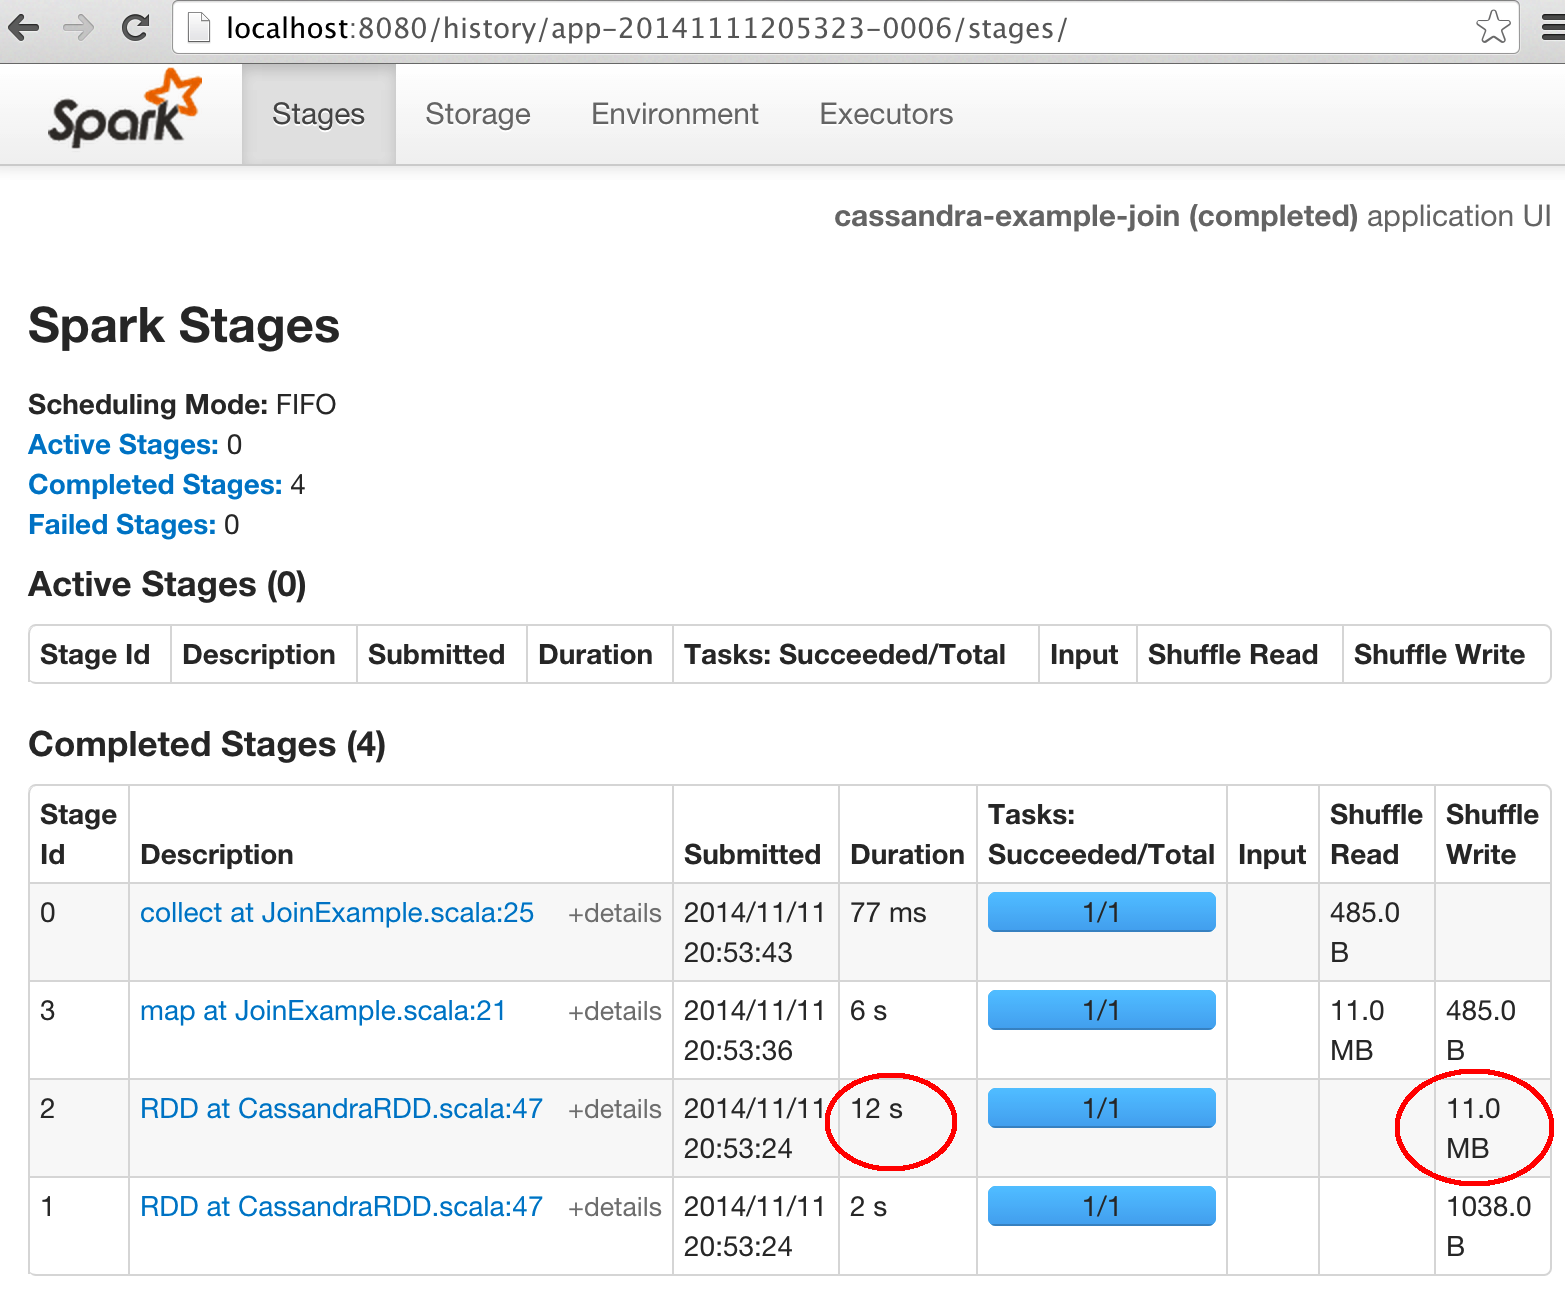The image size is (1565, 1291).
Task: Open the Storage tab
Action: 478,114
